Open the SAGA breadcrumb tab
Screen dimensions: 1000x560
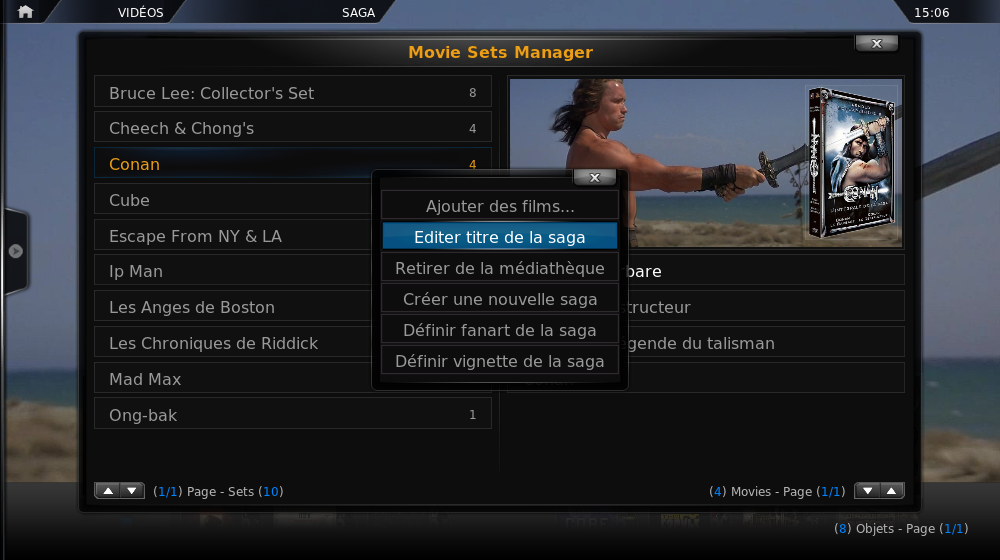point(358,12)
